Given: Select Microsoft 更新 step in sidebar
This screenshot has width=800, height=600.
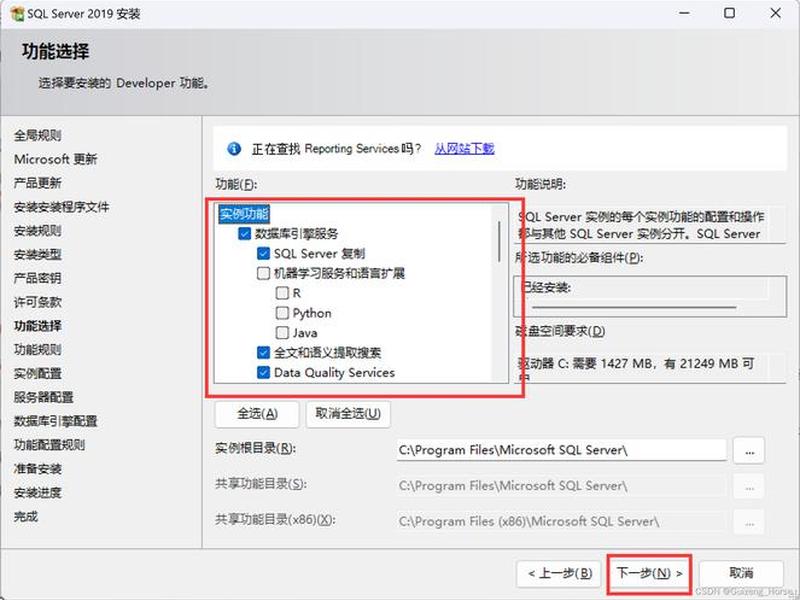Looking at the screenshot, I should click(56, 159).
